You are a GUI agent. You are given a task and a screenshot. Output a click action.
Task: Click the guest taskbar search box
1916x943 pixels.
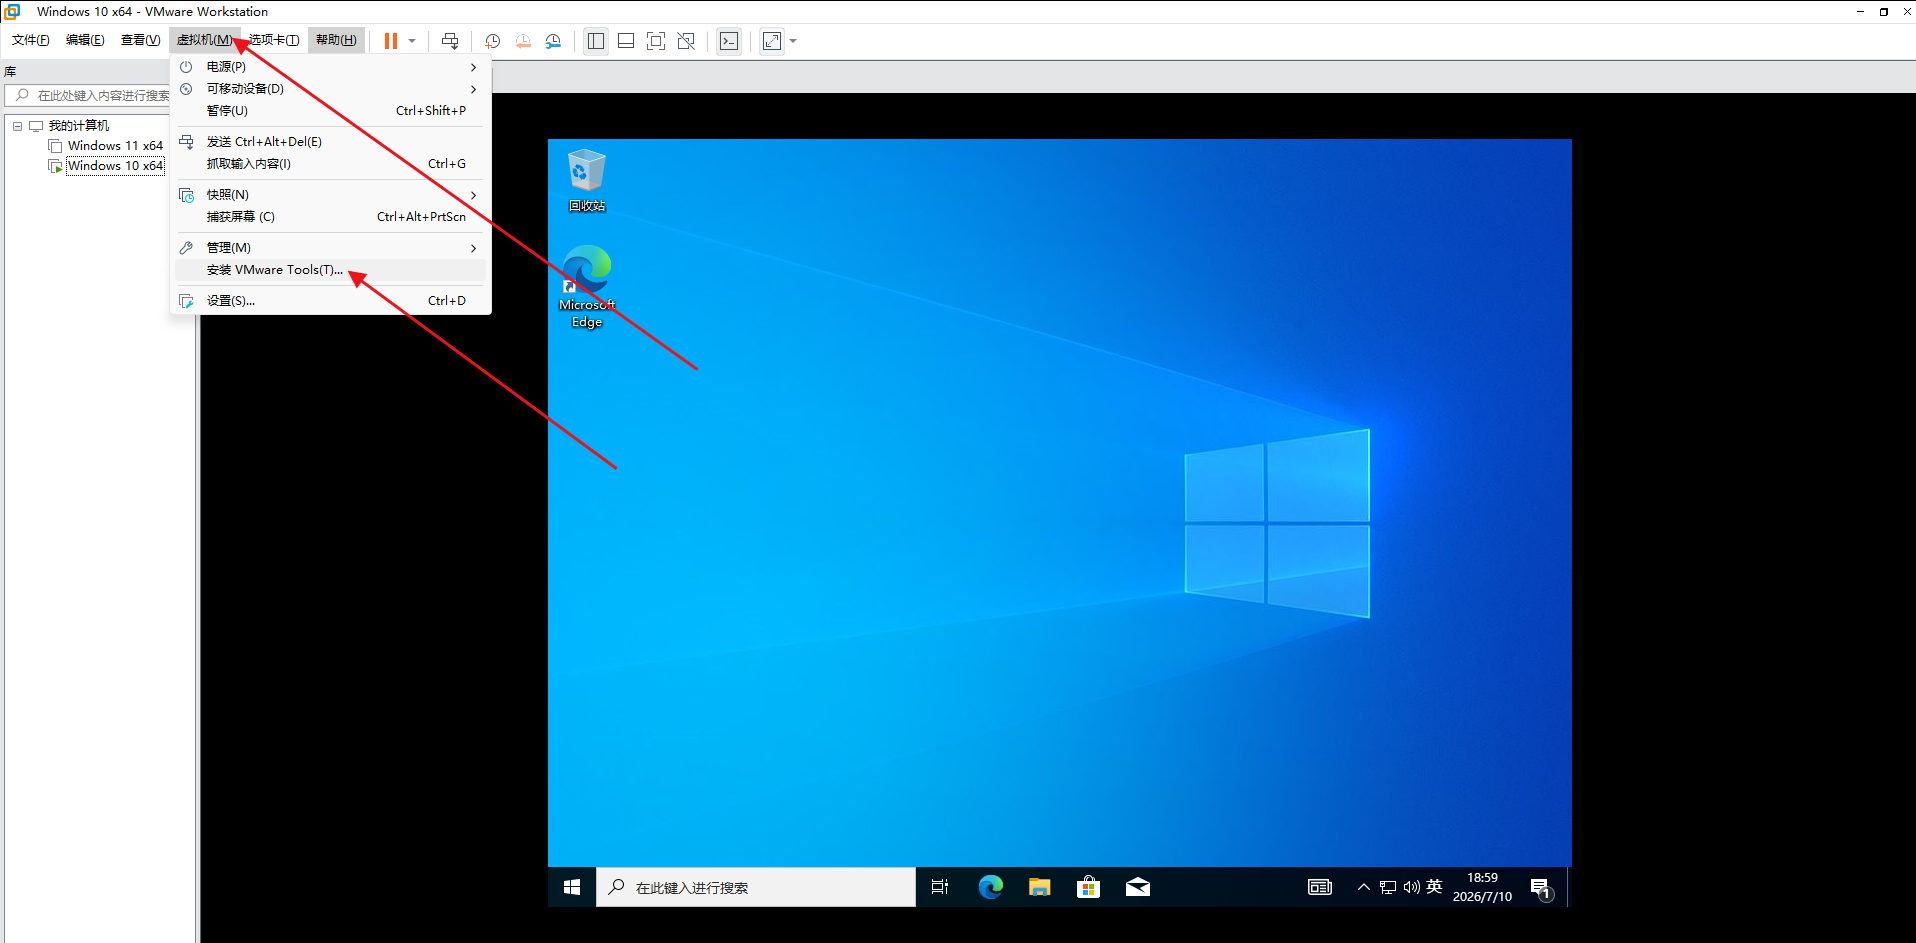tap(756, 887)
